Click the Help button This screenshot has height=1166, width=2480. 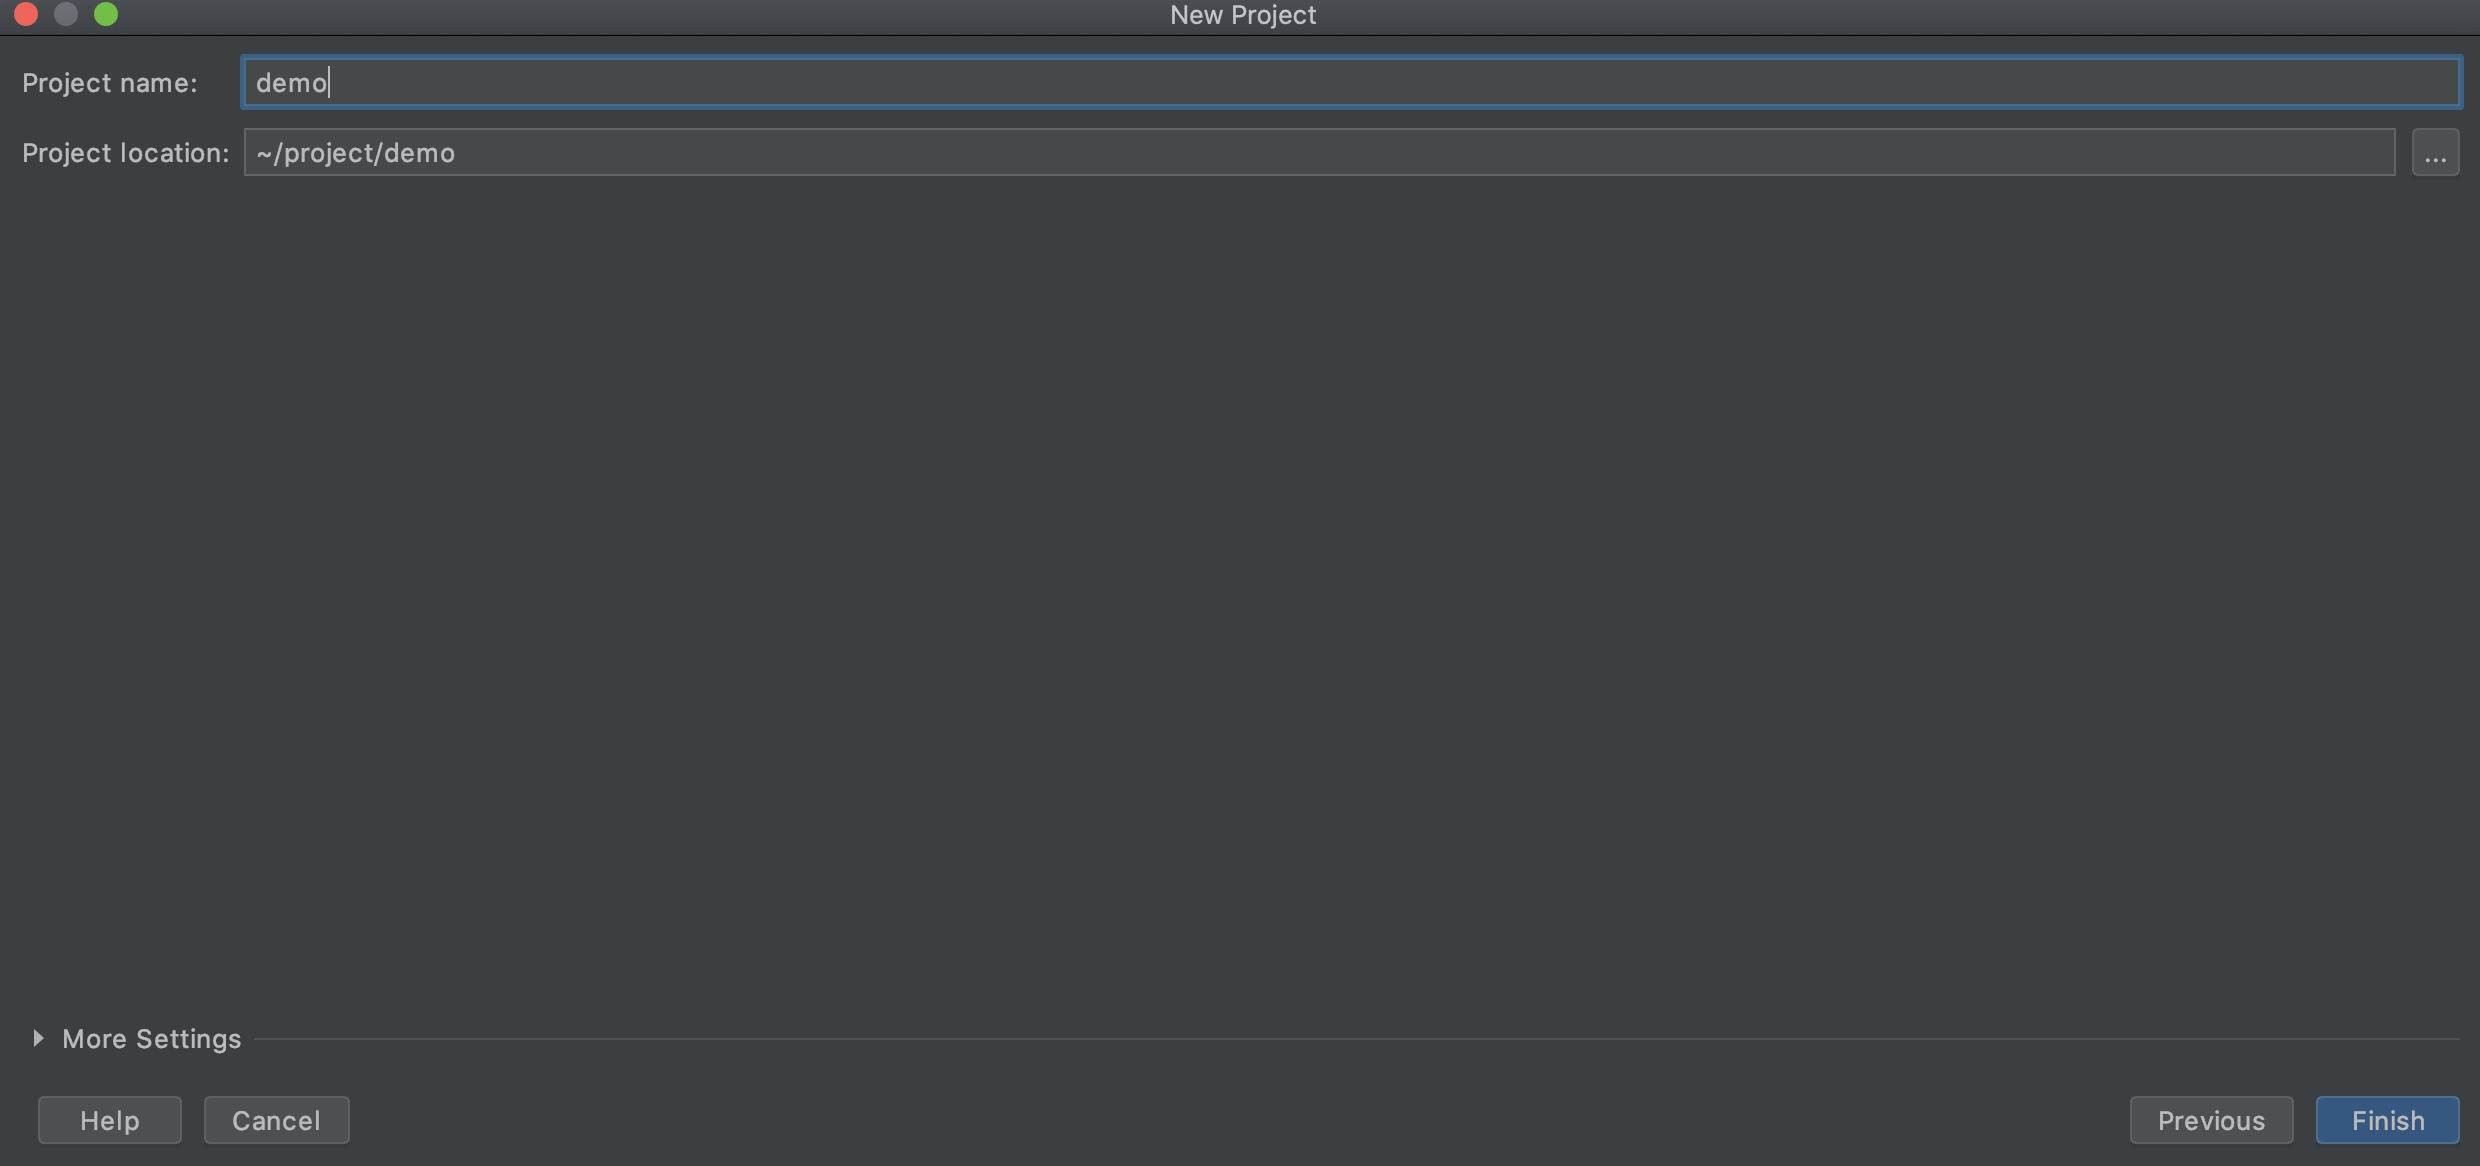(110, 1120)
